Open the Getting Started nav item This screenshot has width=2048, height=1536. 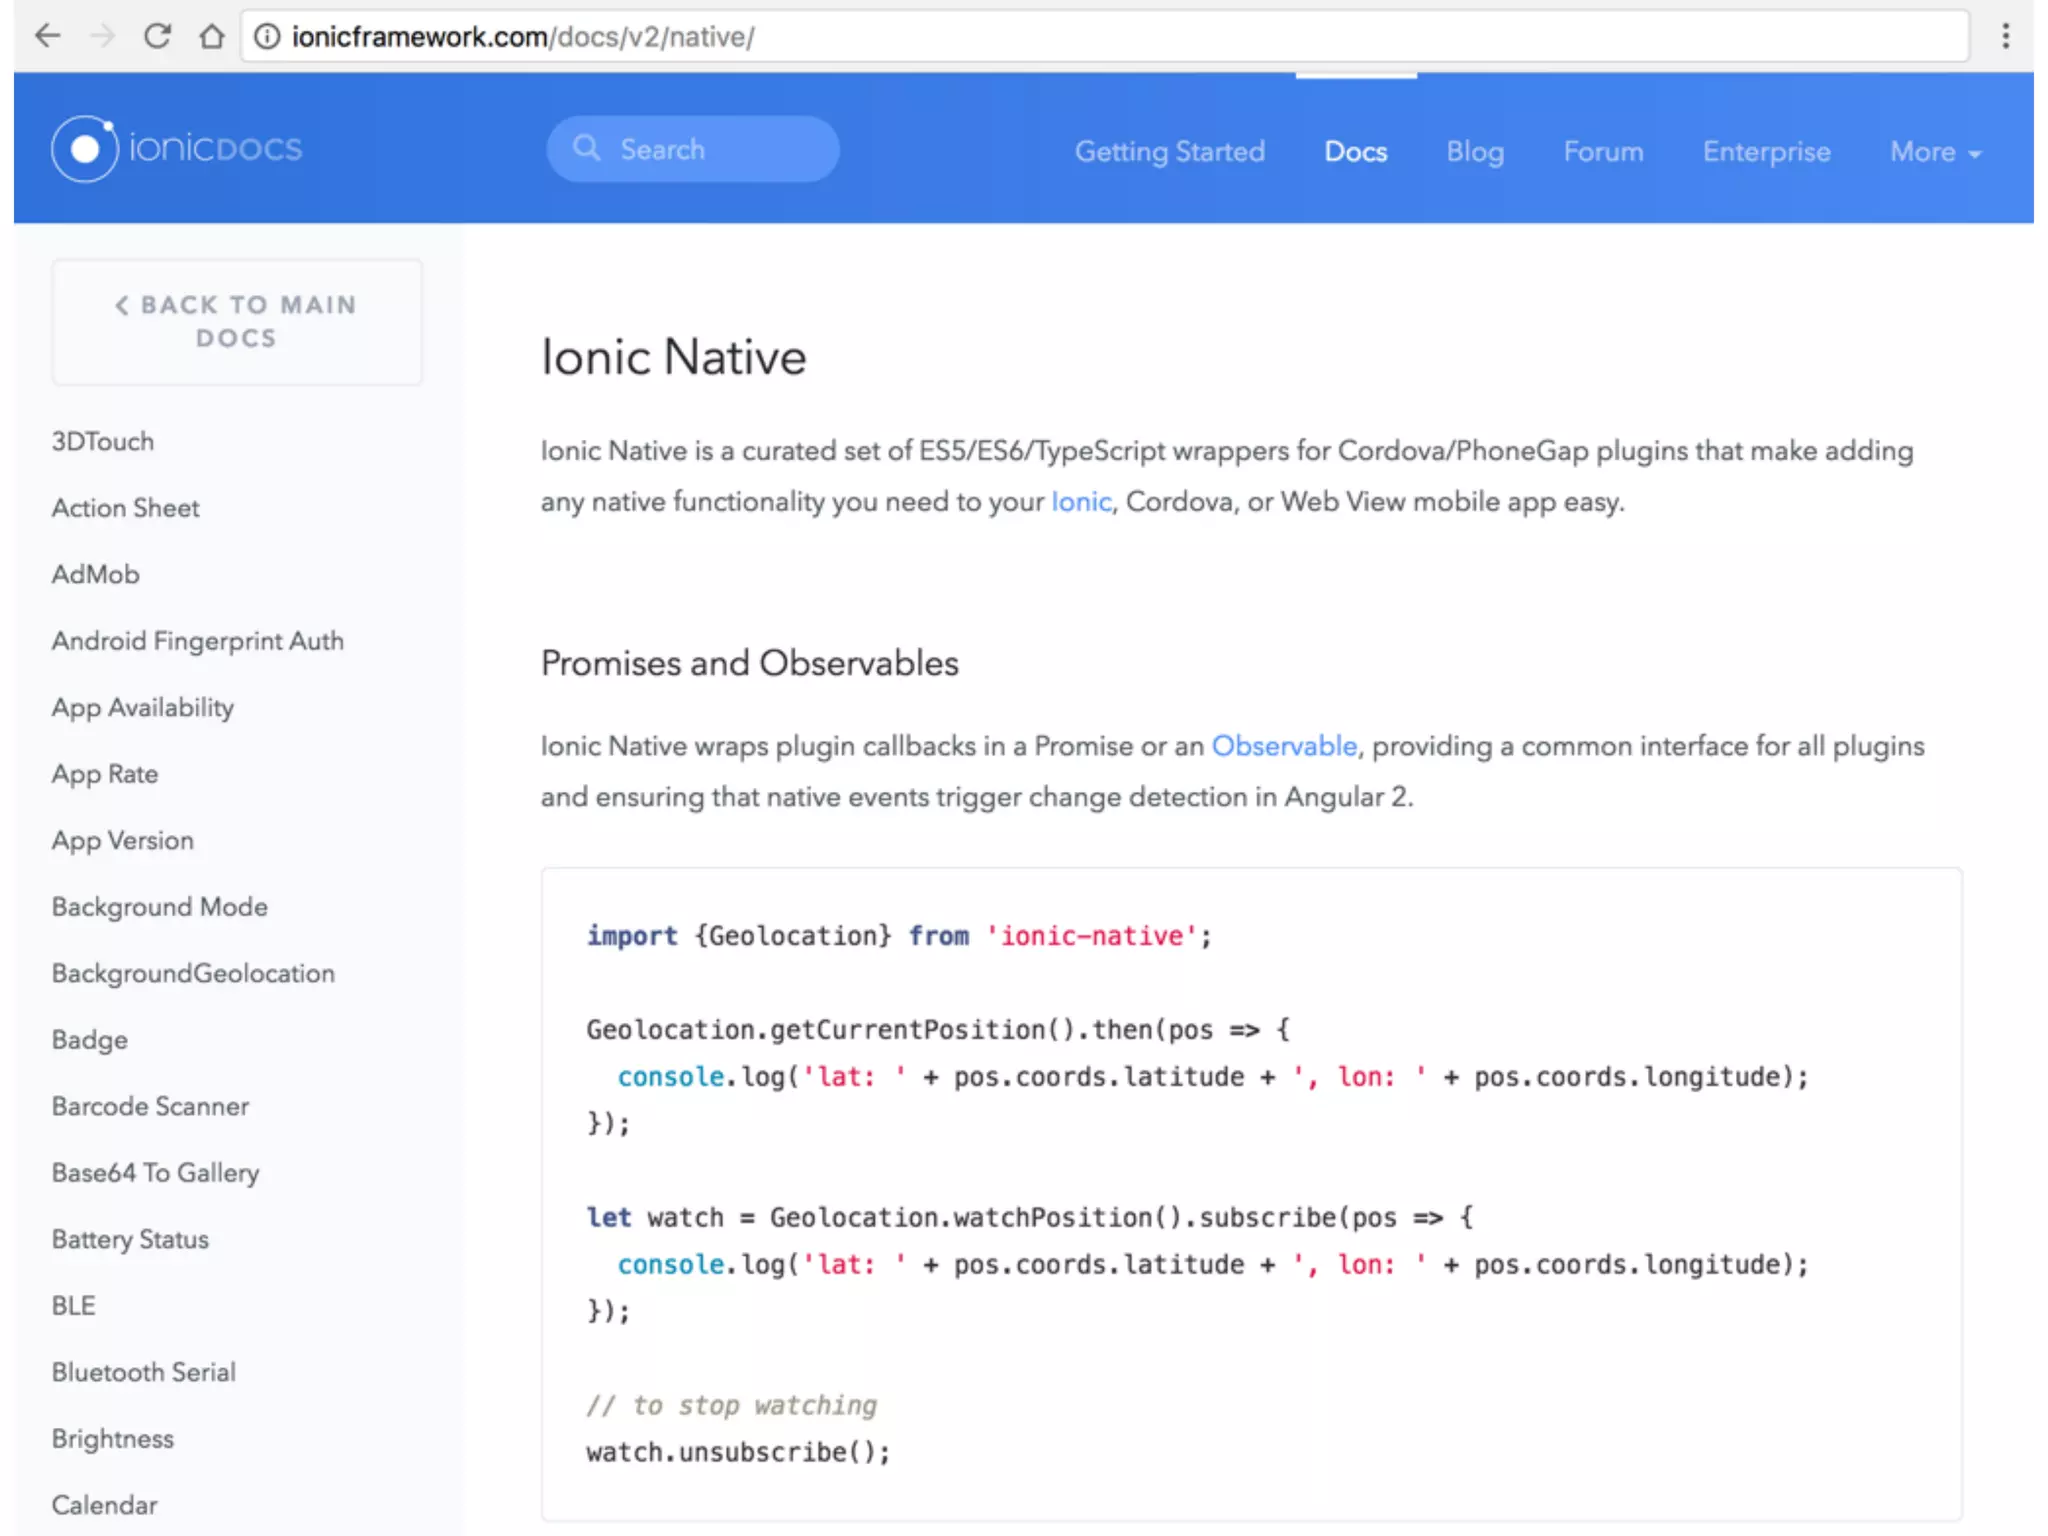(x=1169, y=152)
